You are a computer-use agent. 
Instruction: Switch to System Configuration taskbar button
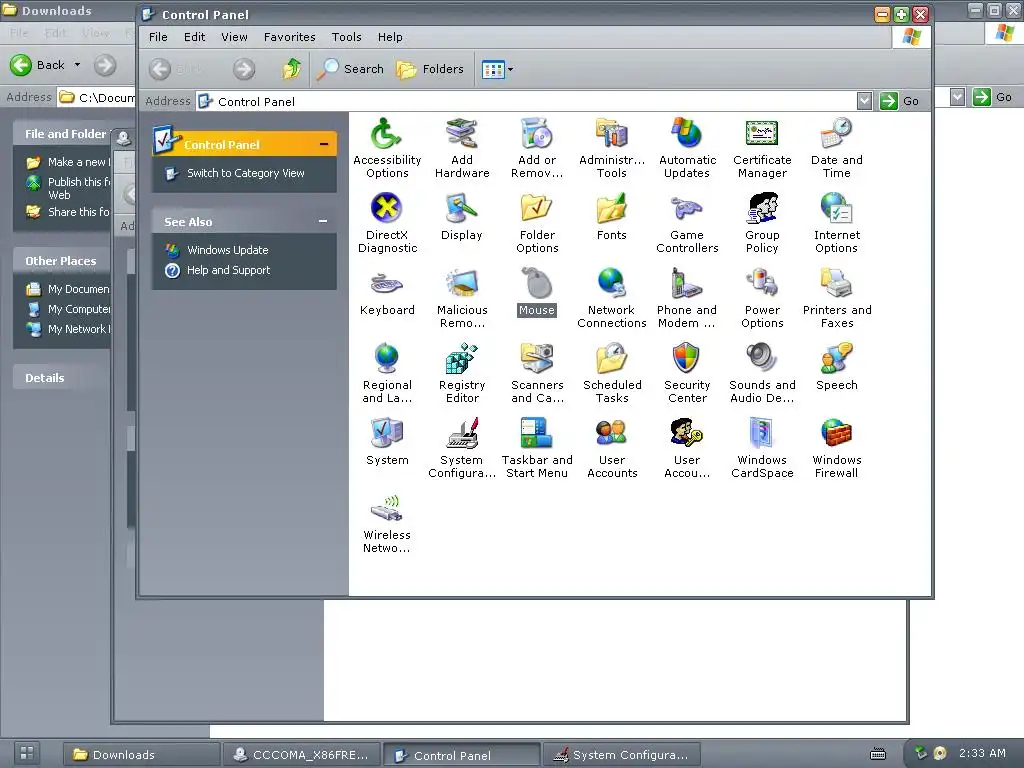pos(622,755)
